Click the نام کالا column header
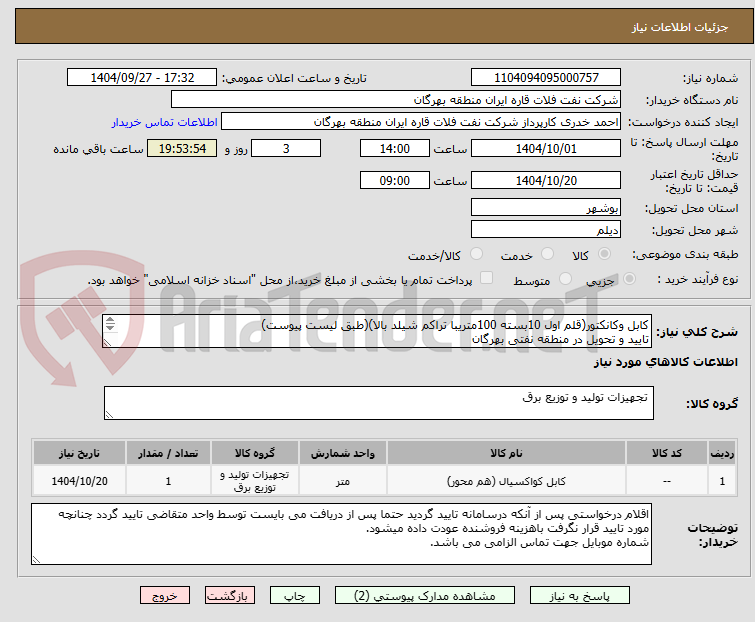 [506, 453]
